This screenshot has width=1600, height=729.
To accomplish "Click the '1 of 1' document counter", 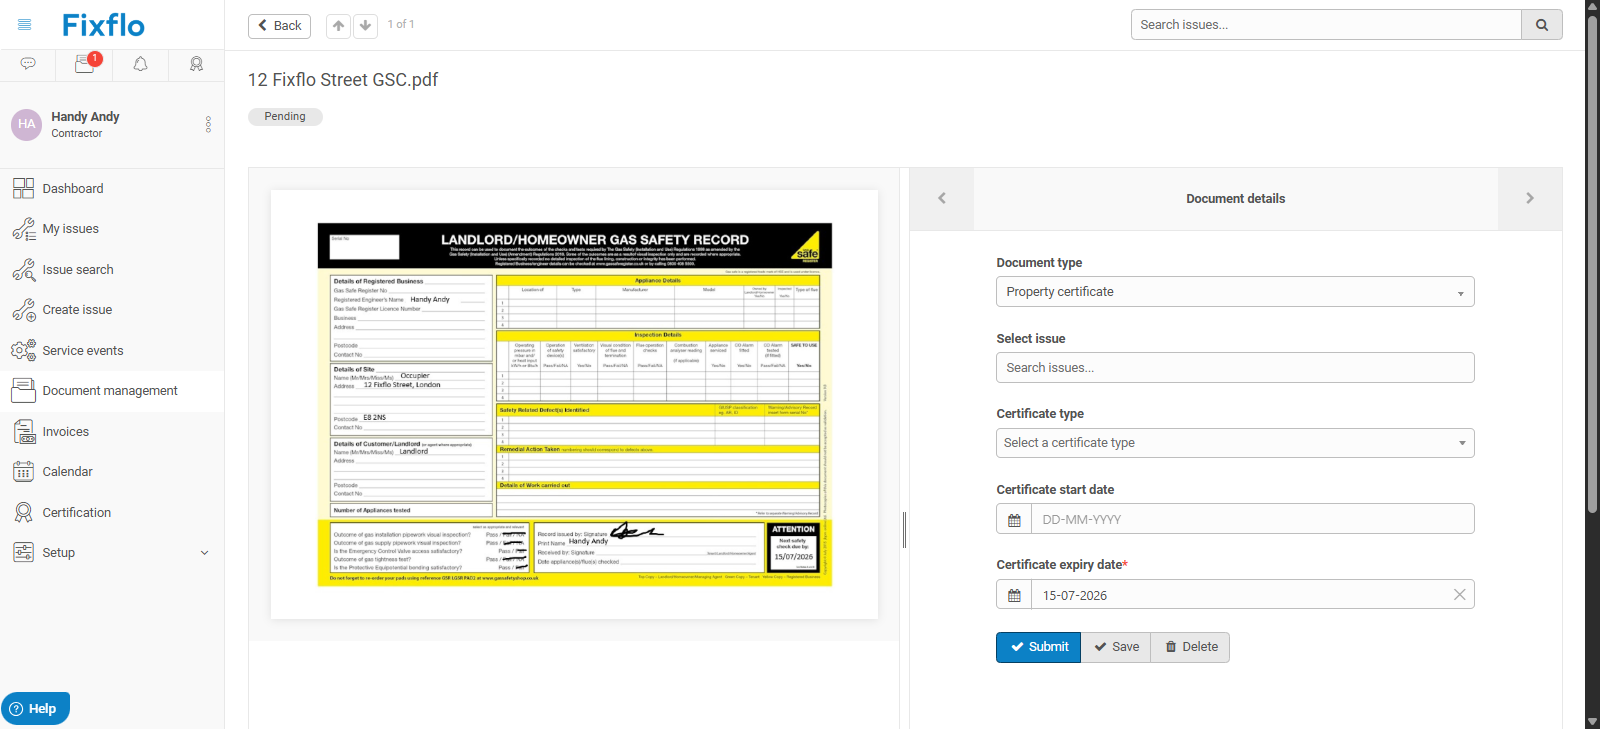I will (401, 25).
